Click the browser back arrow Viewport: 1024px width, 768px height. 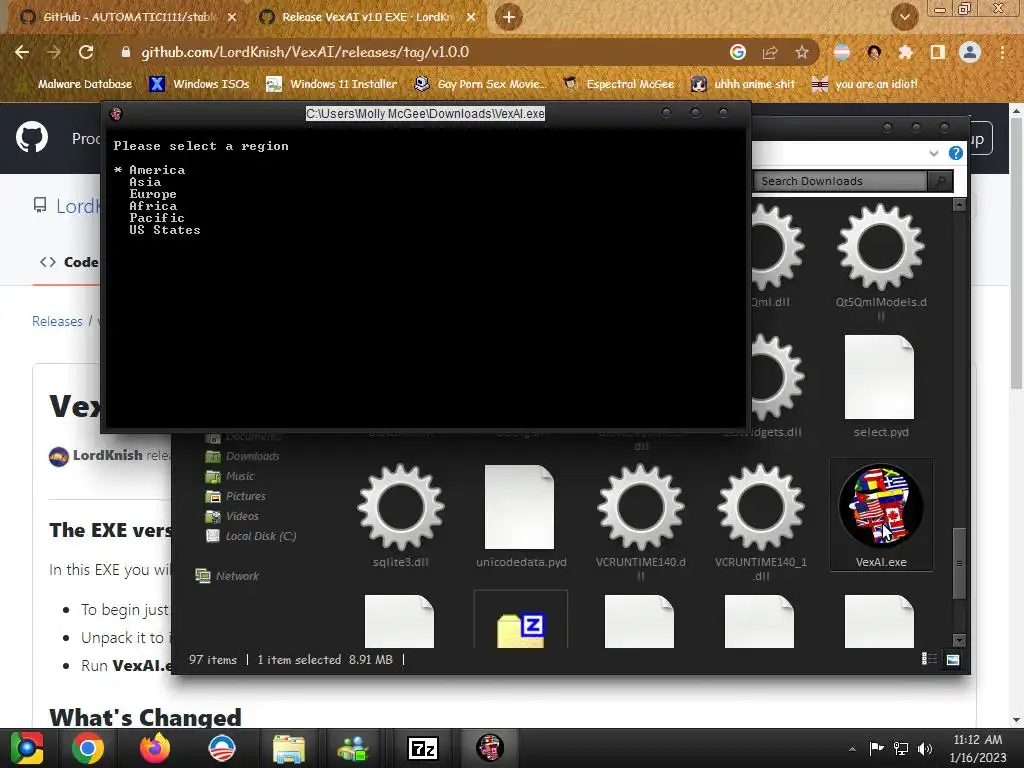[22, 52]
